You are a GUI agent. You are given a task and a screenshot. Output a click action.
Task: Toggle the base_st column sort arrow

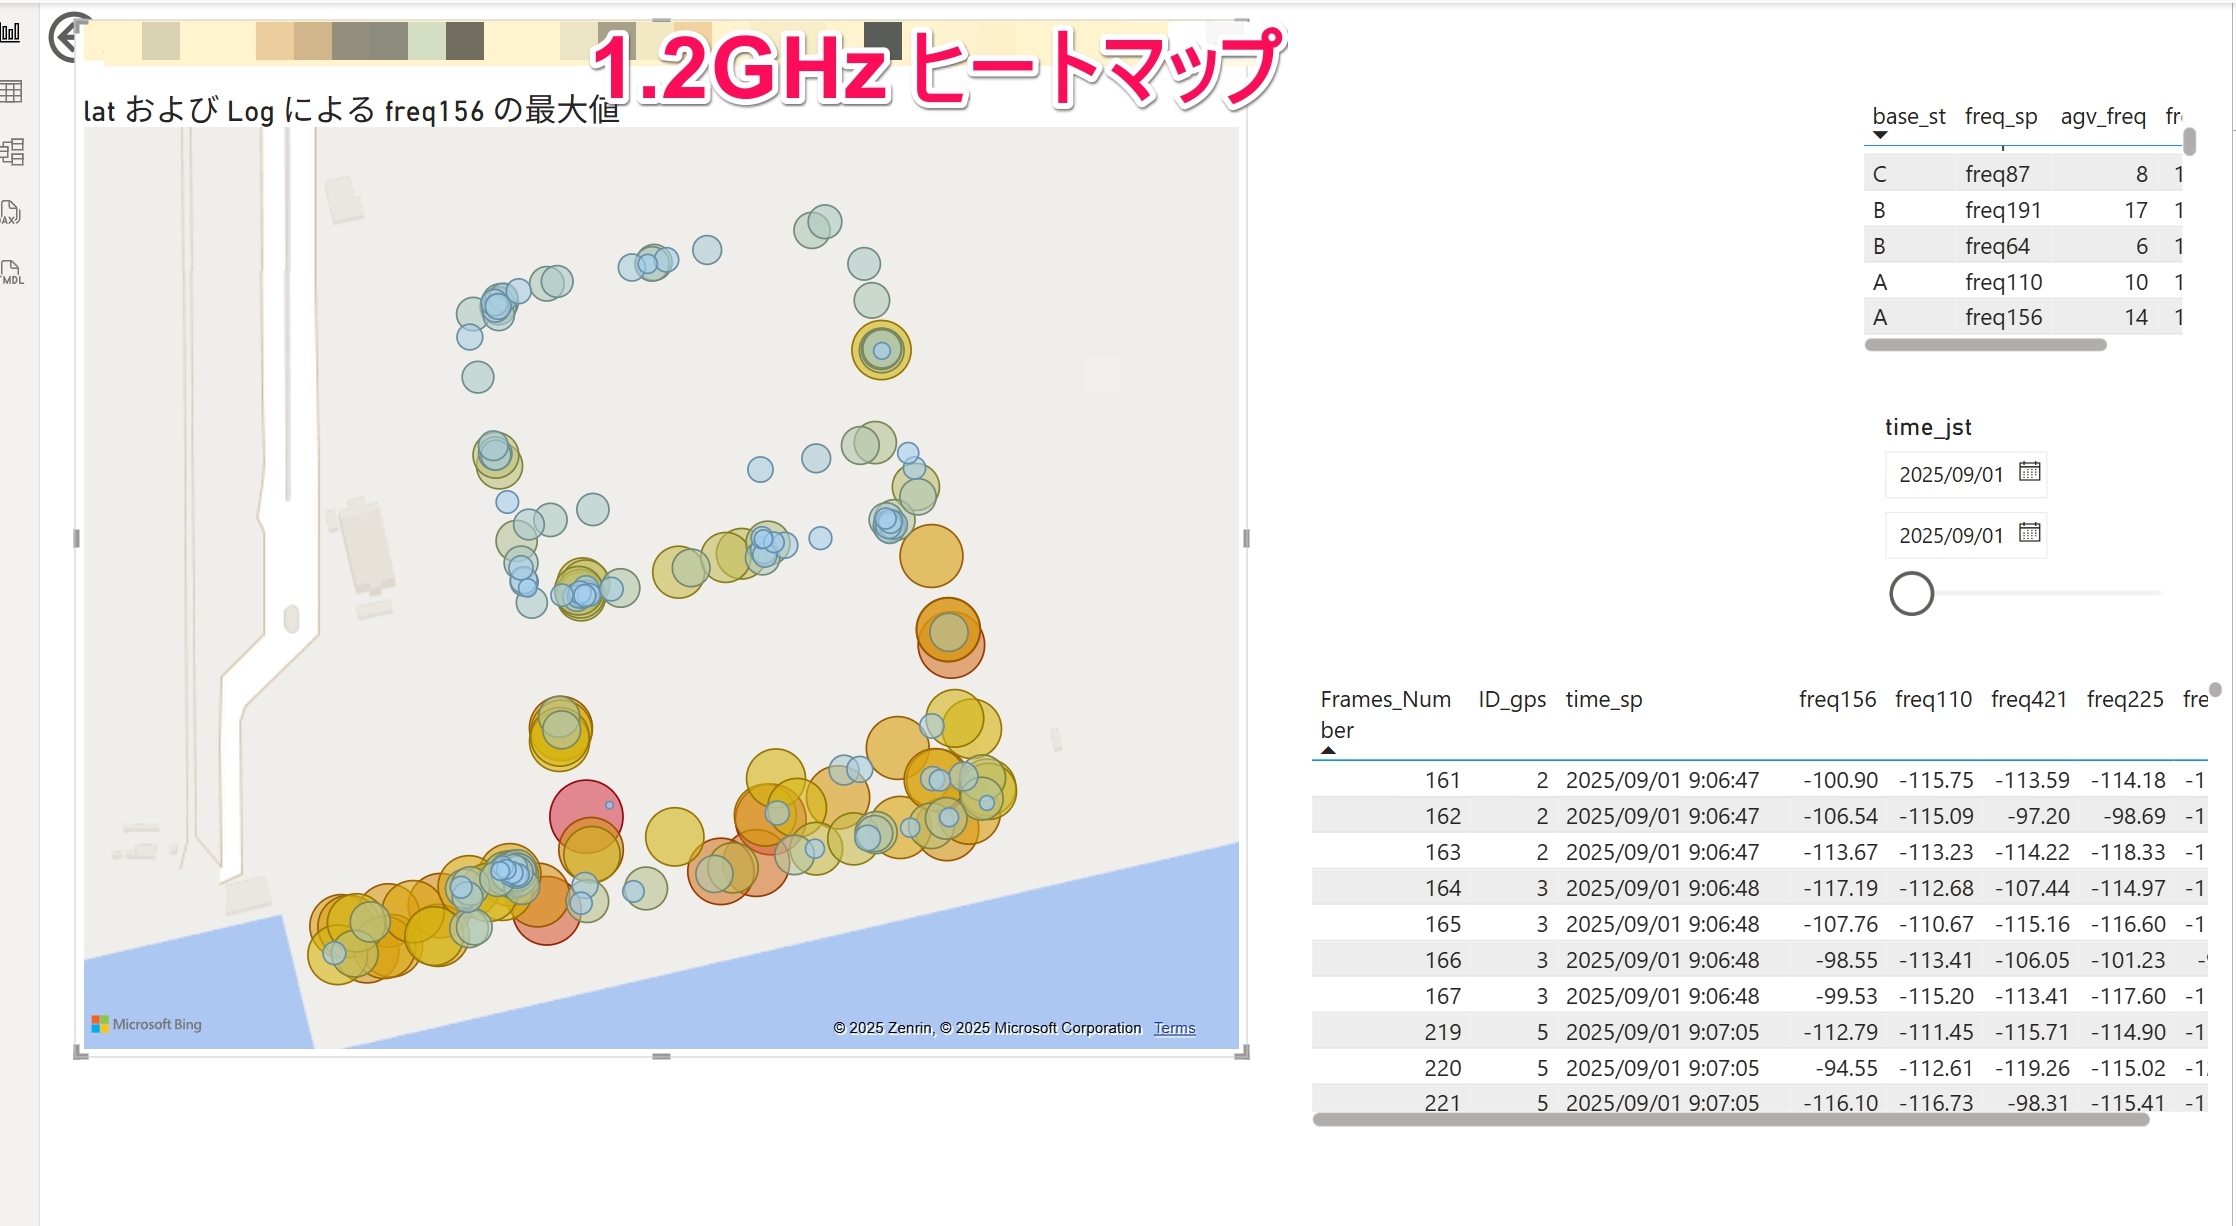(1880, 135)
